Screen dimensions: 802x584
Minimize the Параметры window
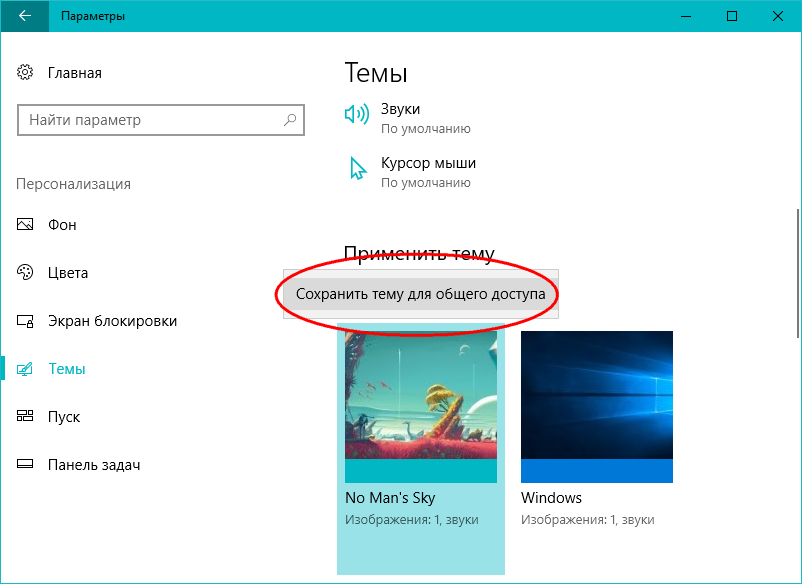click(x=686, y=16)
